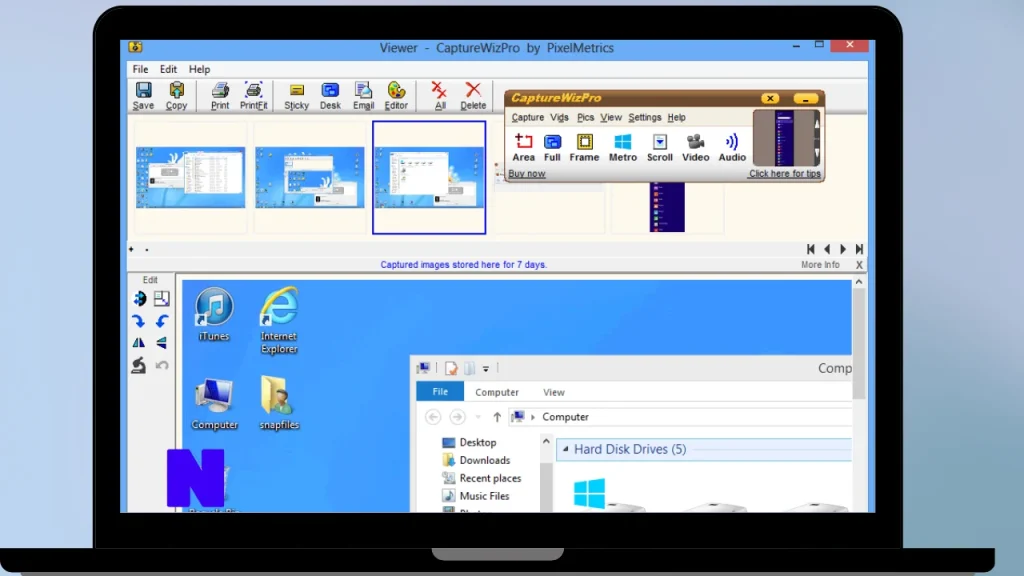Select the highlighted third capture thumbnail

(x=429, y=177)
